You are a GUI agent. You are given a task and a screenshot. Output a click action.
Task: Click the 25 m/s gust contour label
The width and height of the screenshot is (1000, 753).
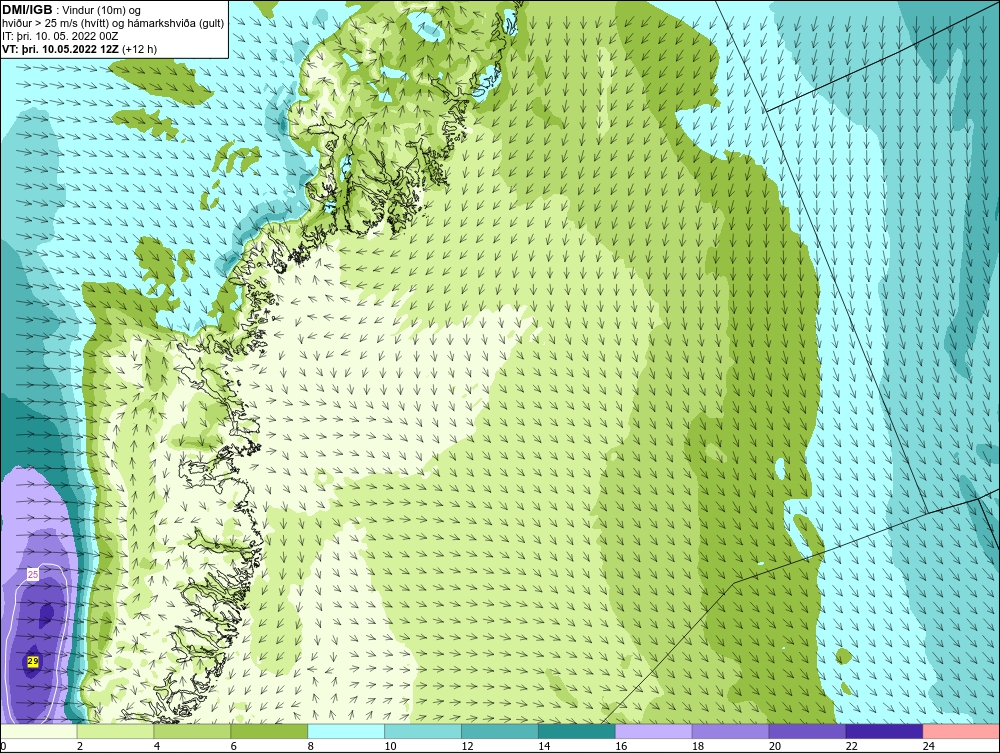pyautogui.click(x=33, y=574)
